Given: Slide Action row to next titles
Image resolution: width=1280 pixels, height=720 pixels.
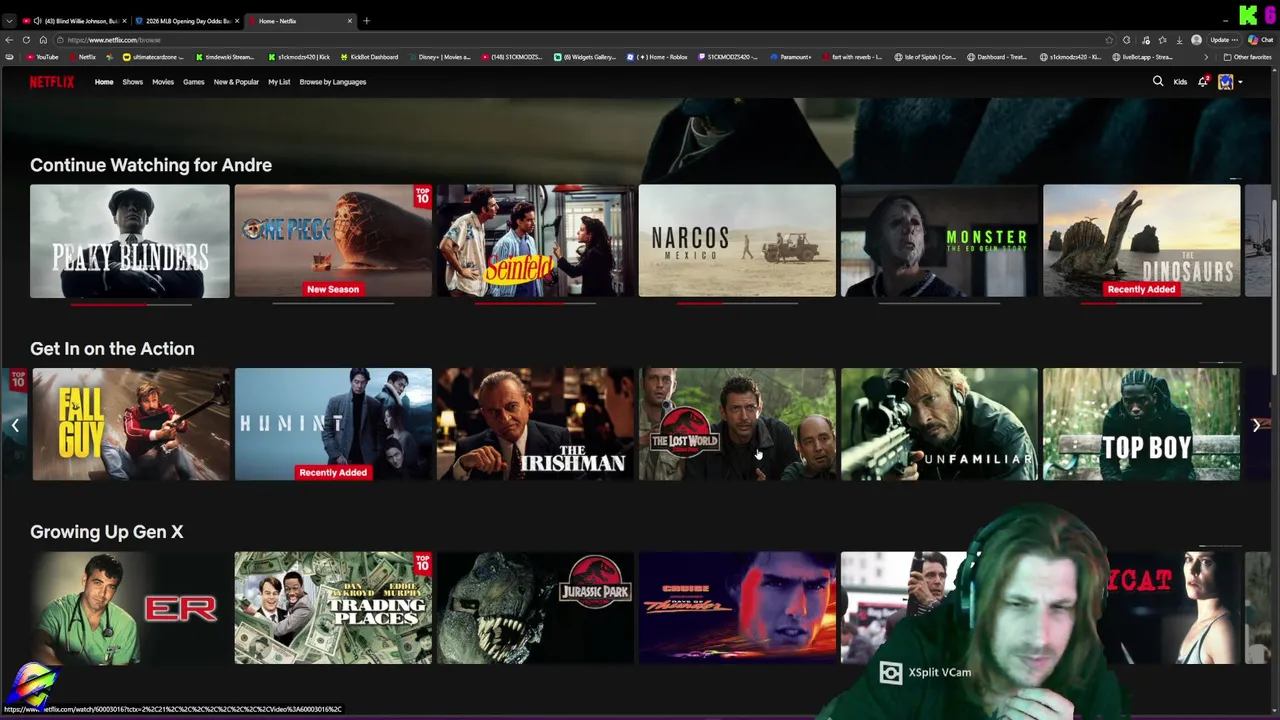Looking at the screenshot, I should click(x=1257, y=425).
